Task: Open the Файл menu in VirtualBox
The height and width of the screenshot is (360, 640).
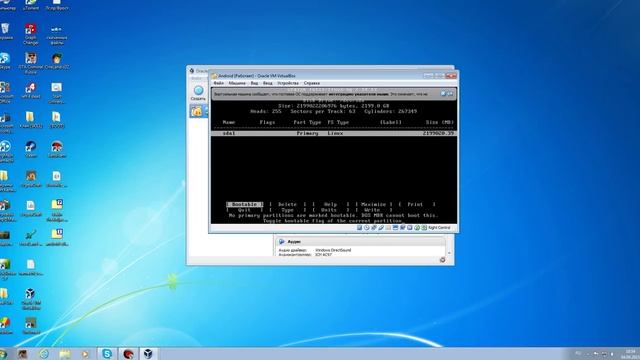Action: 218,83
